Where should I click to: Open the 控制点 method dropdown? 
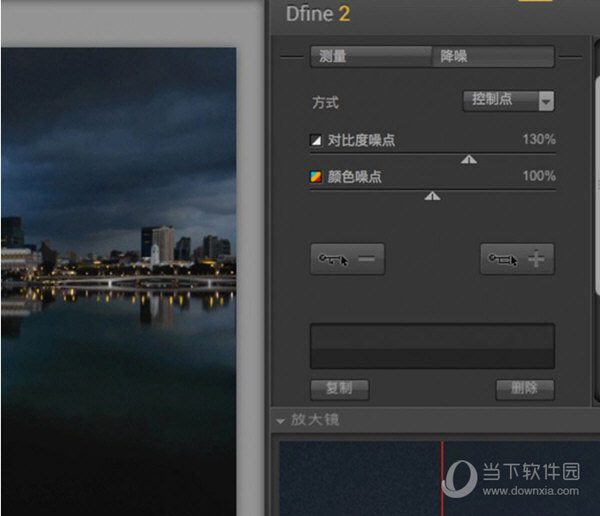pos(509,101)
